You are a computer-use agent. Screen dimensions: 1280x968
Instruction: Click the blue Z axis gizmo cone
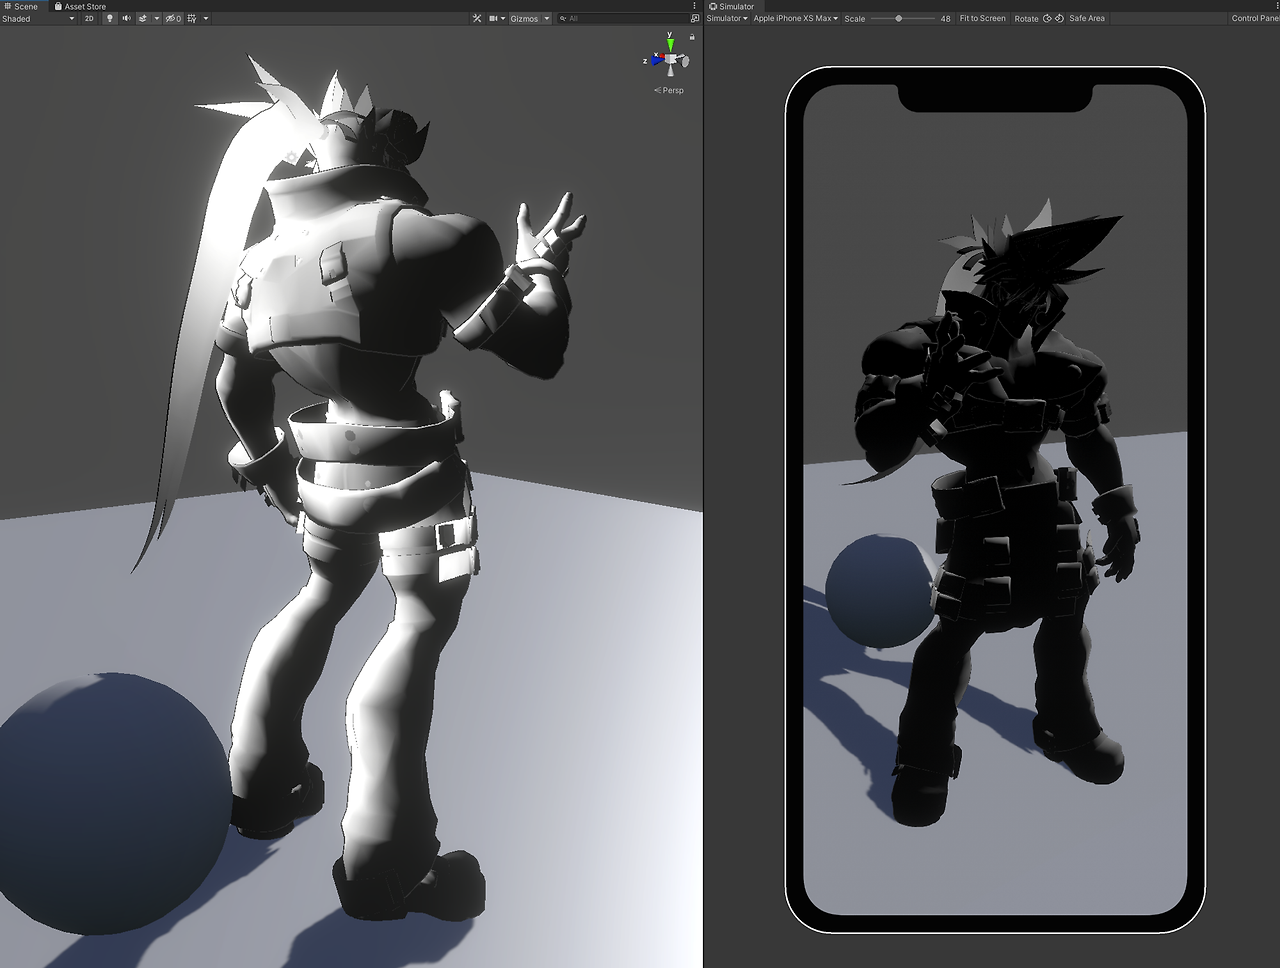click(x=657, y=60)
